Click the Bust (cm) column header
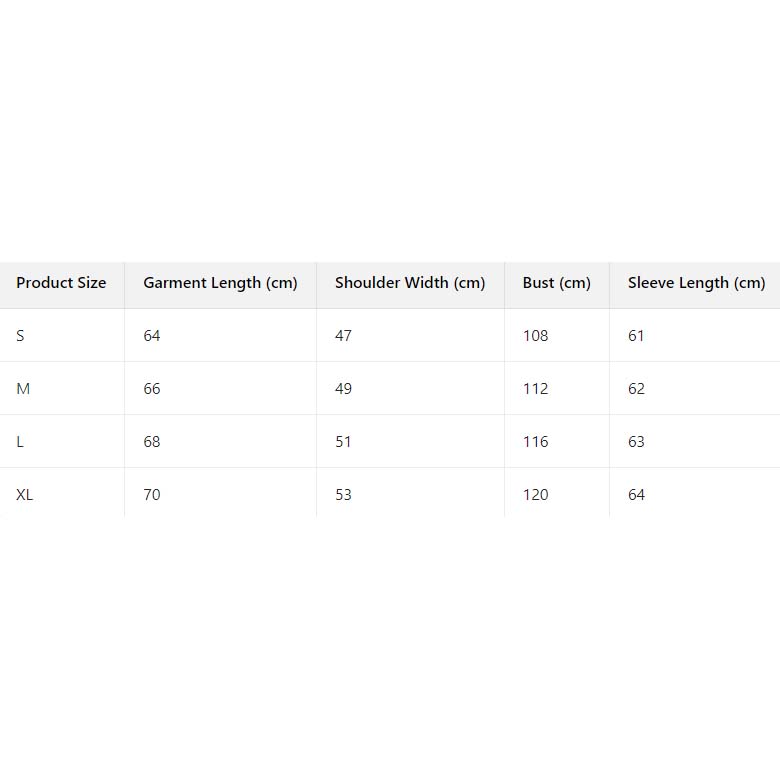Screen dimensions: 780x780 coord(556,283)
